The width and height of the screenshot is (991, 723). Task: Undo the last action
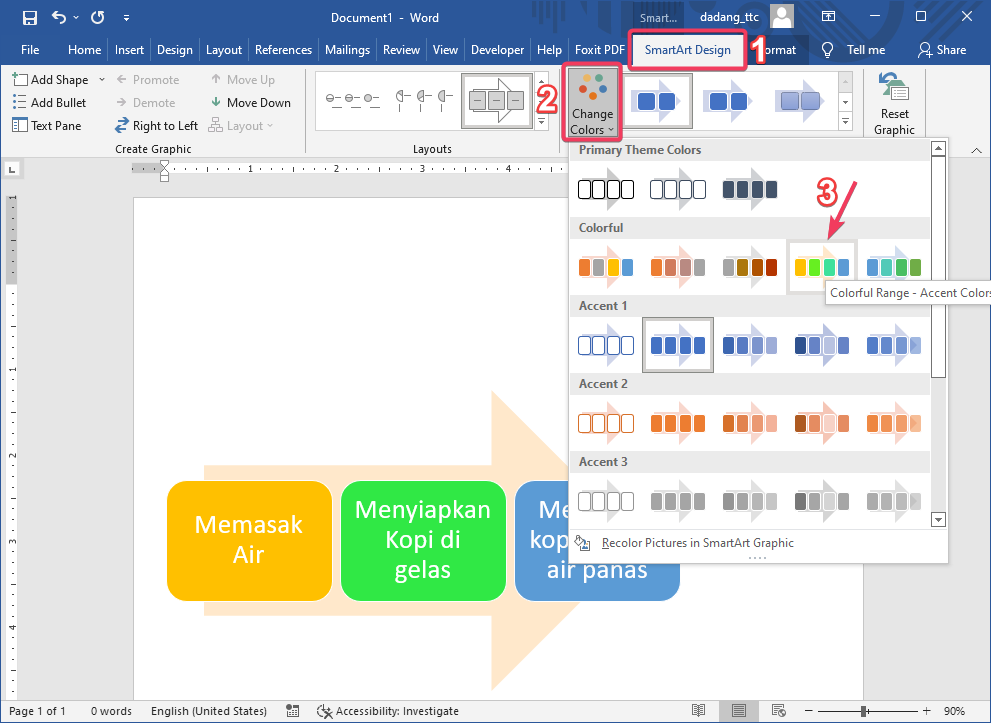(x=57, y=17)
